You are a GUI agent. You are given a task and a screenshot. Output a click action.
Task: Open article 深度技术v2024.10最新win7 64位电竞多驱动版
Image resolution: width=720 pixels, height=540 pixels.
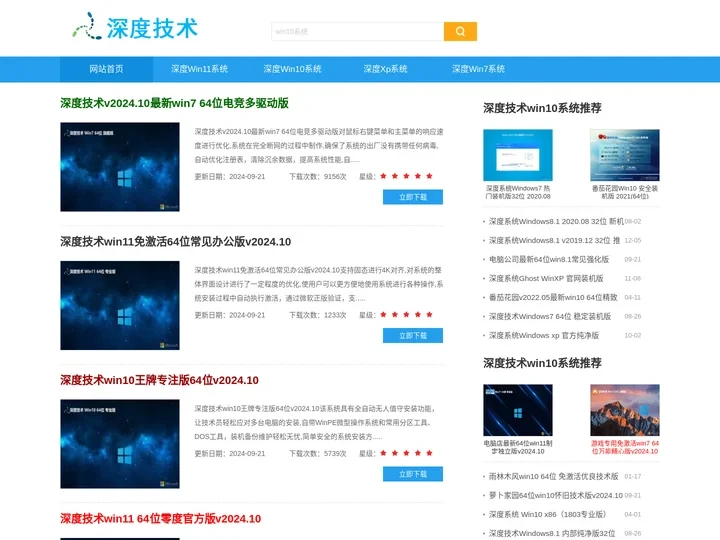coord(174,103)
